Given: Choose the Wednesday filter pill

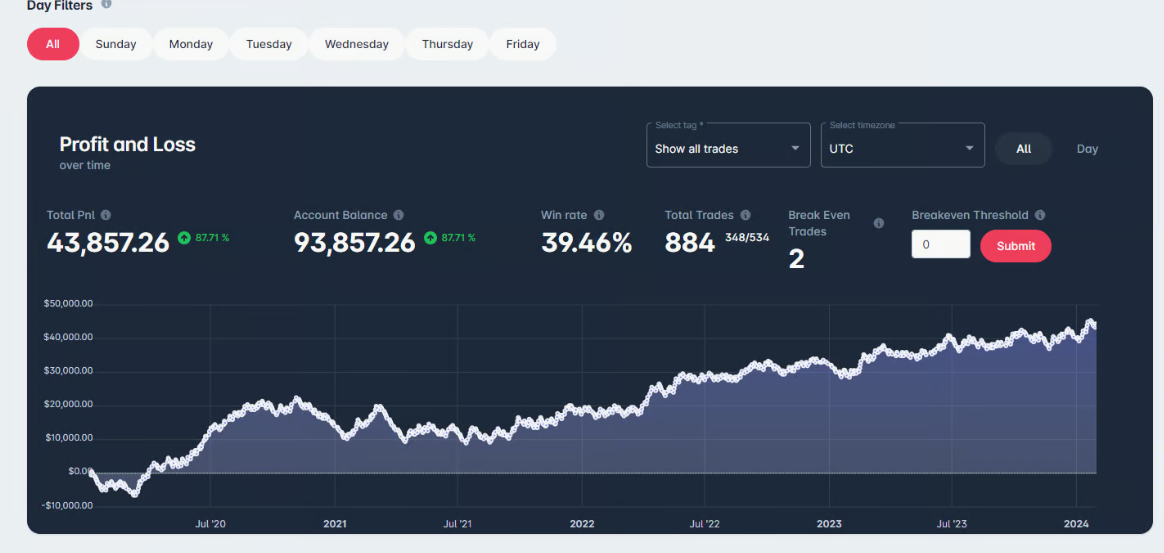Looking at the screenshot, I should coord(357,44).
